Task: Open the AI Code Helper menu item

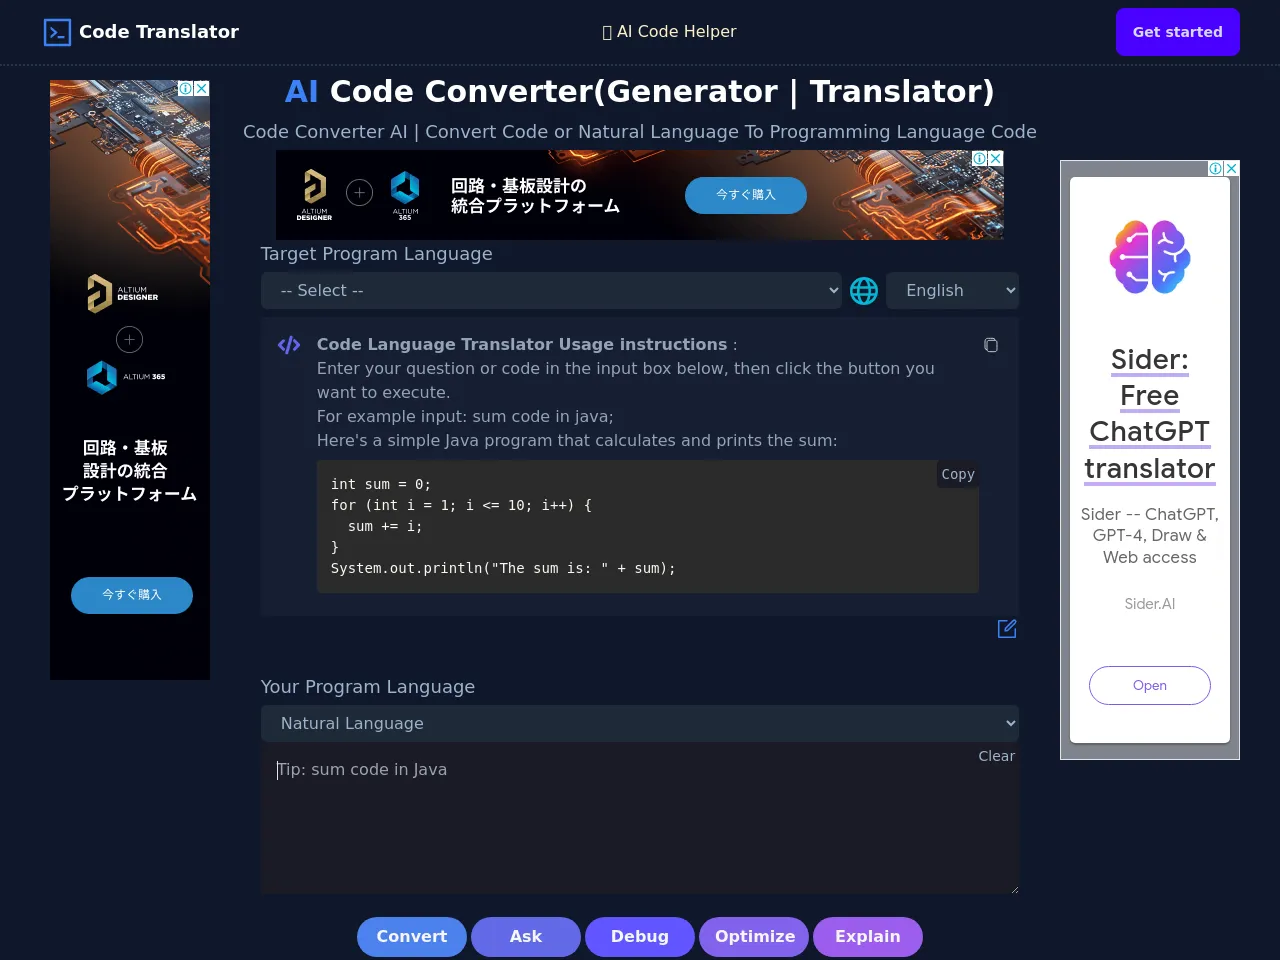Action: (x=669, y=32)
